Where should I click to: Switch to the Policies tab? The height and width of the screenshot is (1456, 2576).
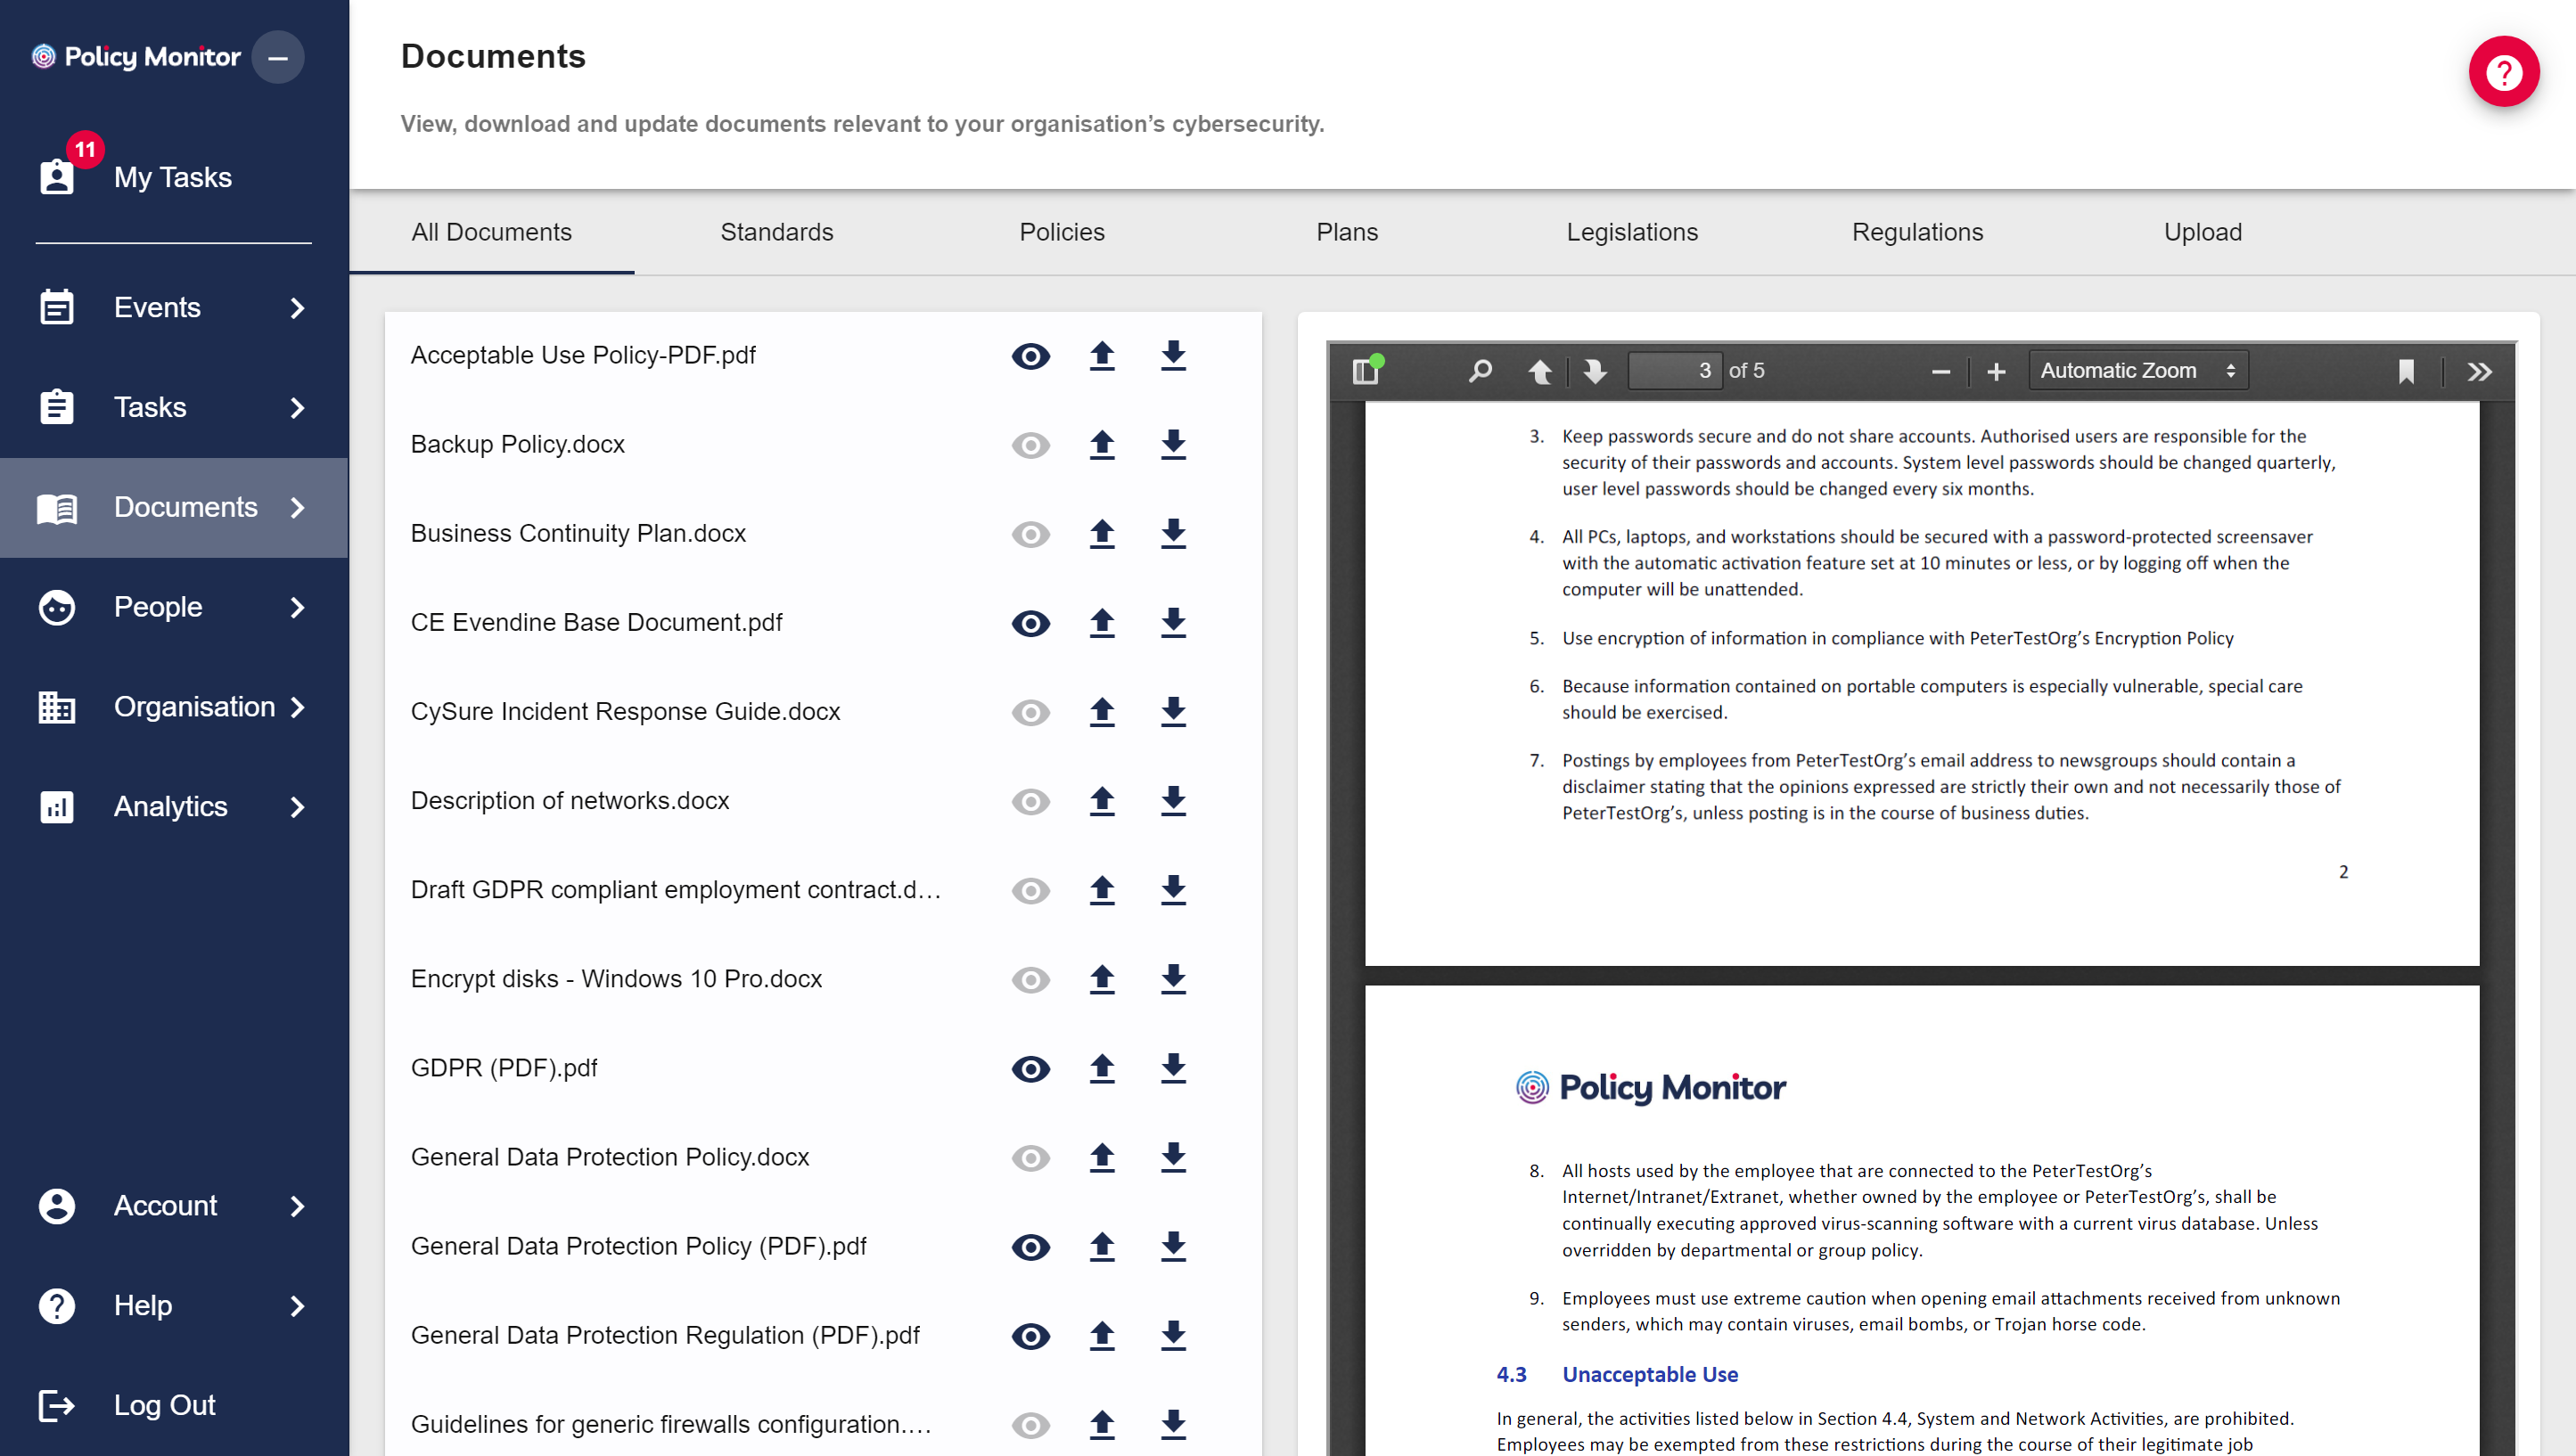click(x=1061, y=232)
